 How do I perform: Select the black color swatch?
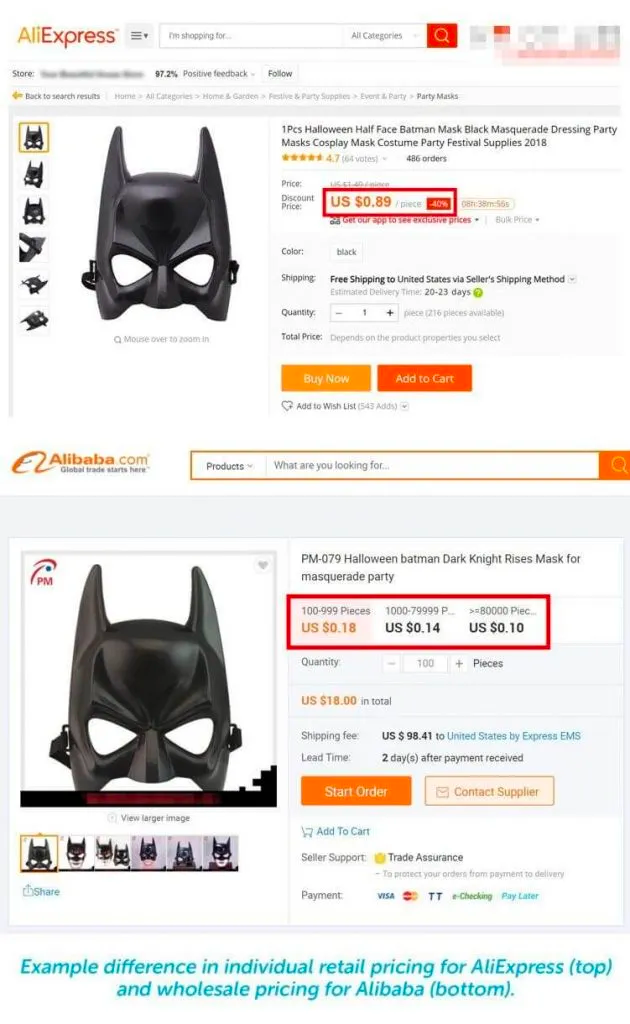click(345, 252)
